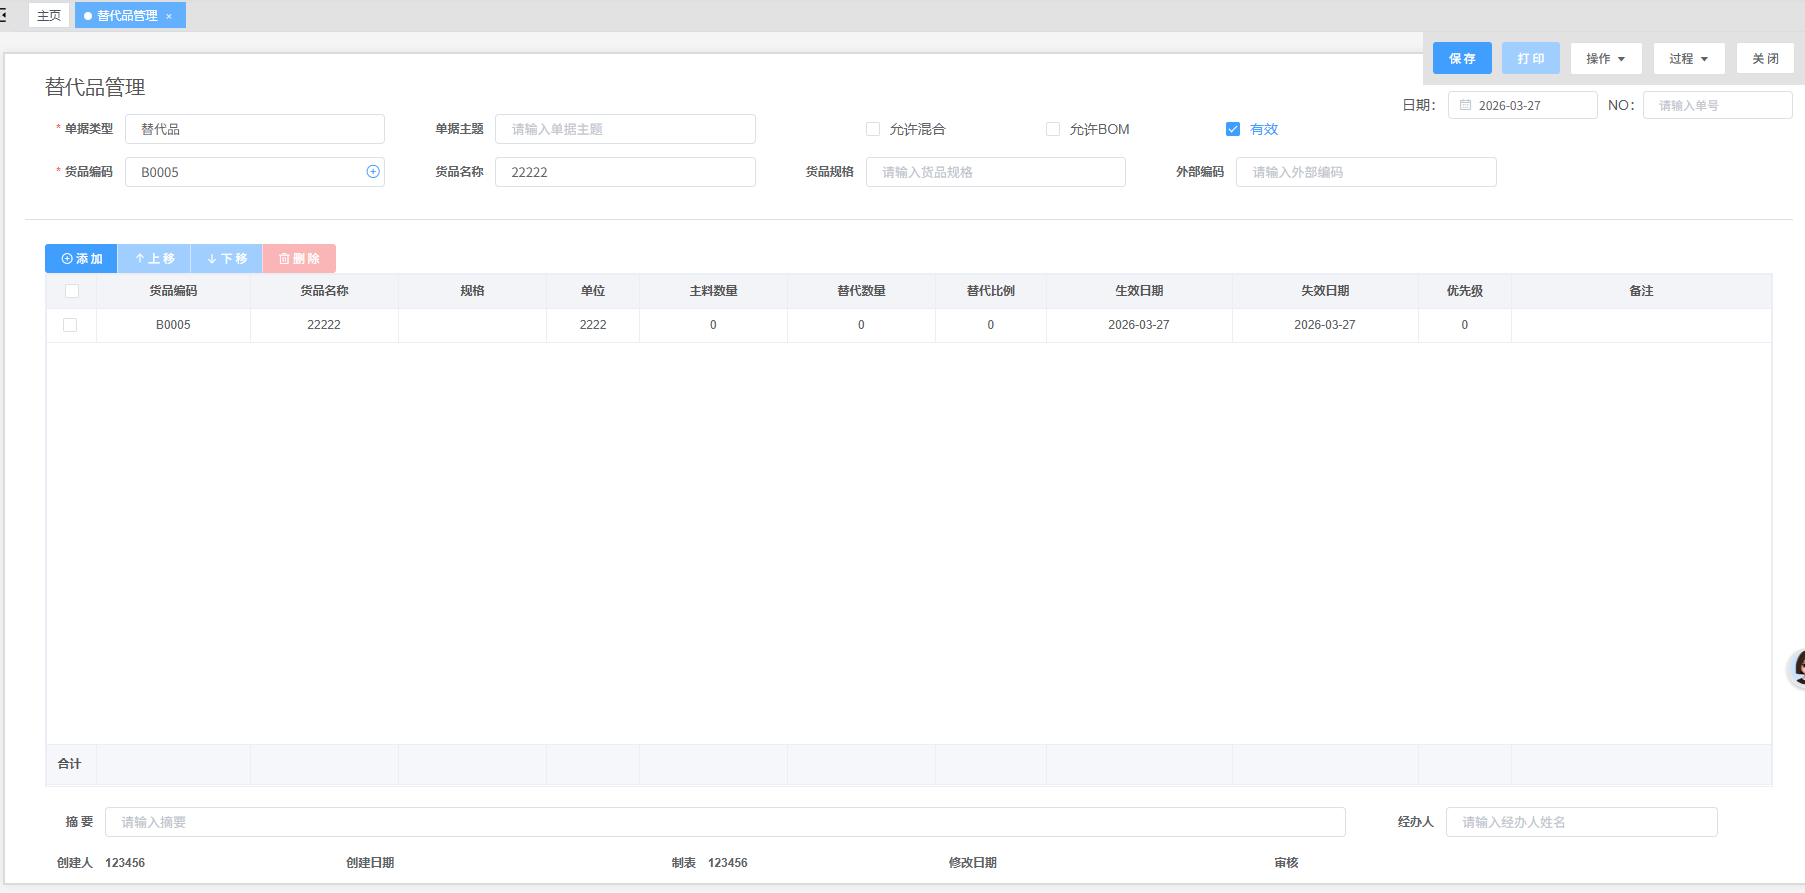Open the 操作 dropdown menu
This screenshot has width=1805, height=893.
coord(1605,59)
